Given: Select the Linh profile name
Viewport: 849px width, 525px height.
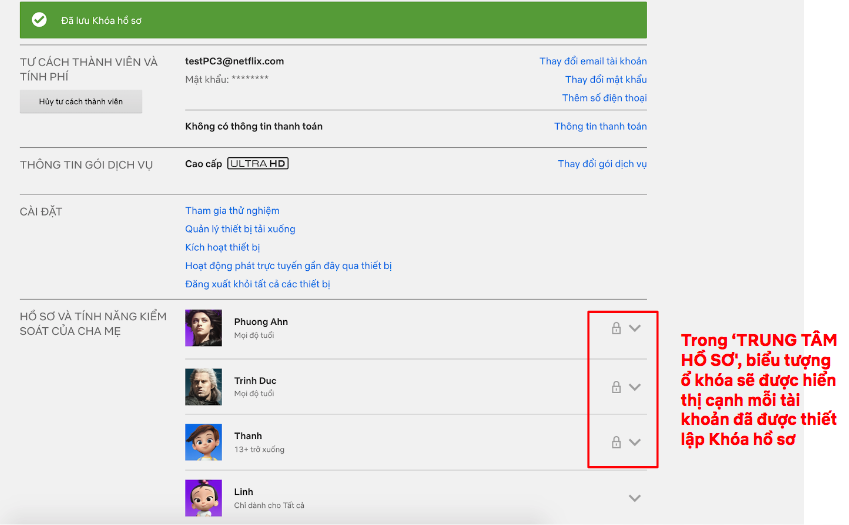Looking at the screenshot, I should pos(244,491).
